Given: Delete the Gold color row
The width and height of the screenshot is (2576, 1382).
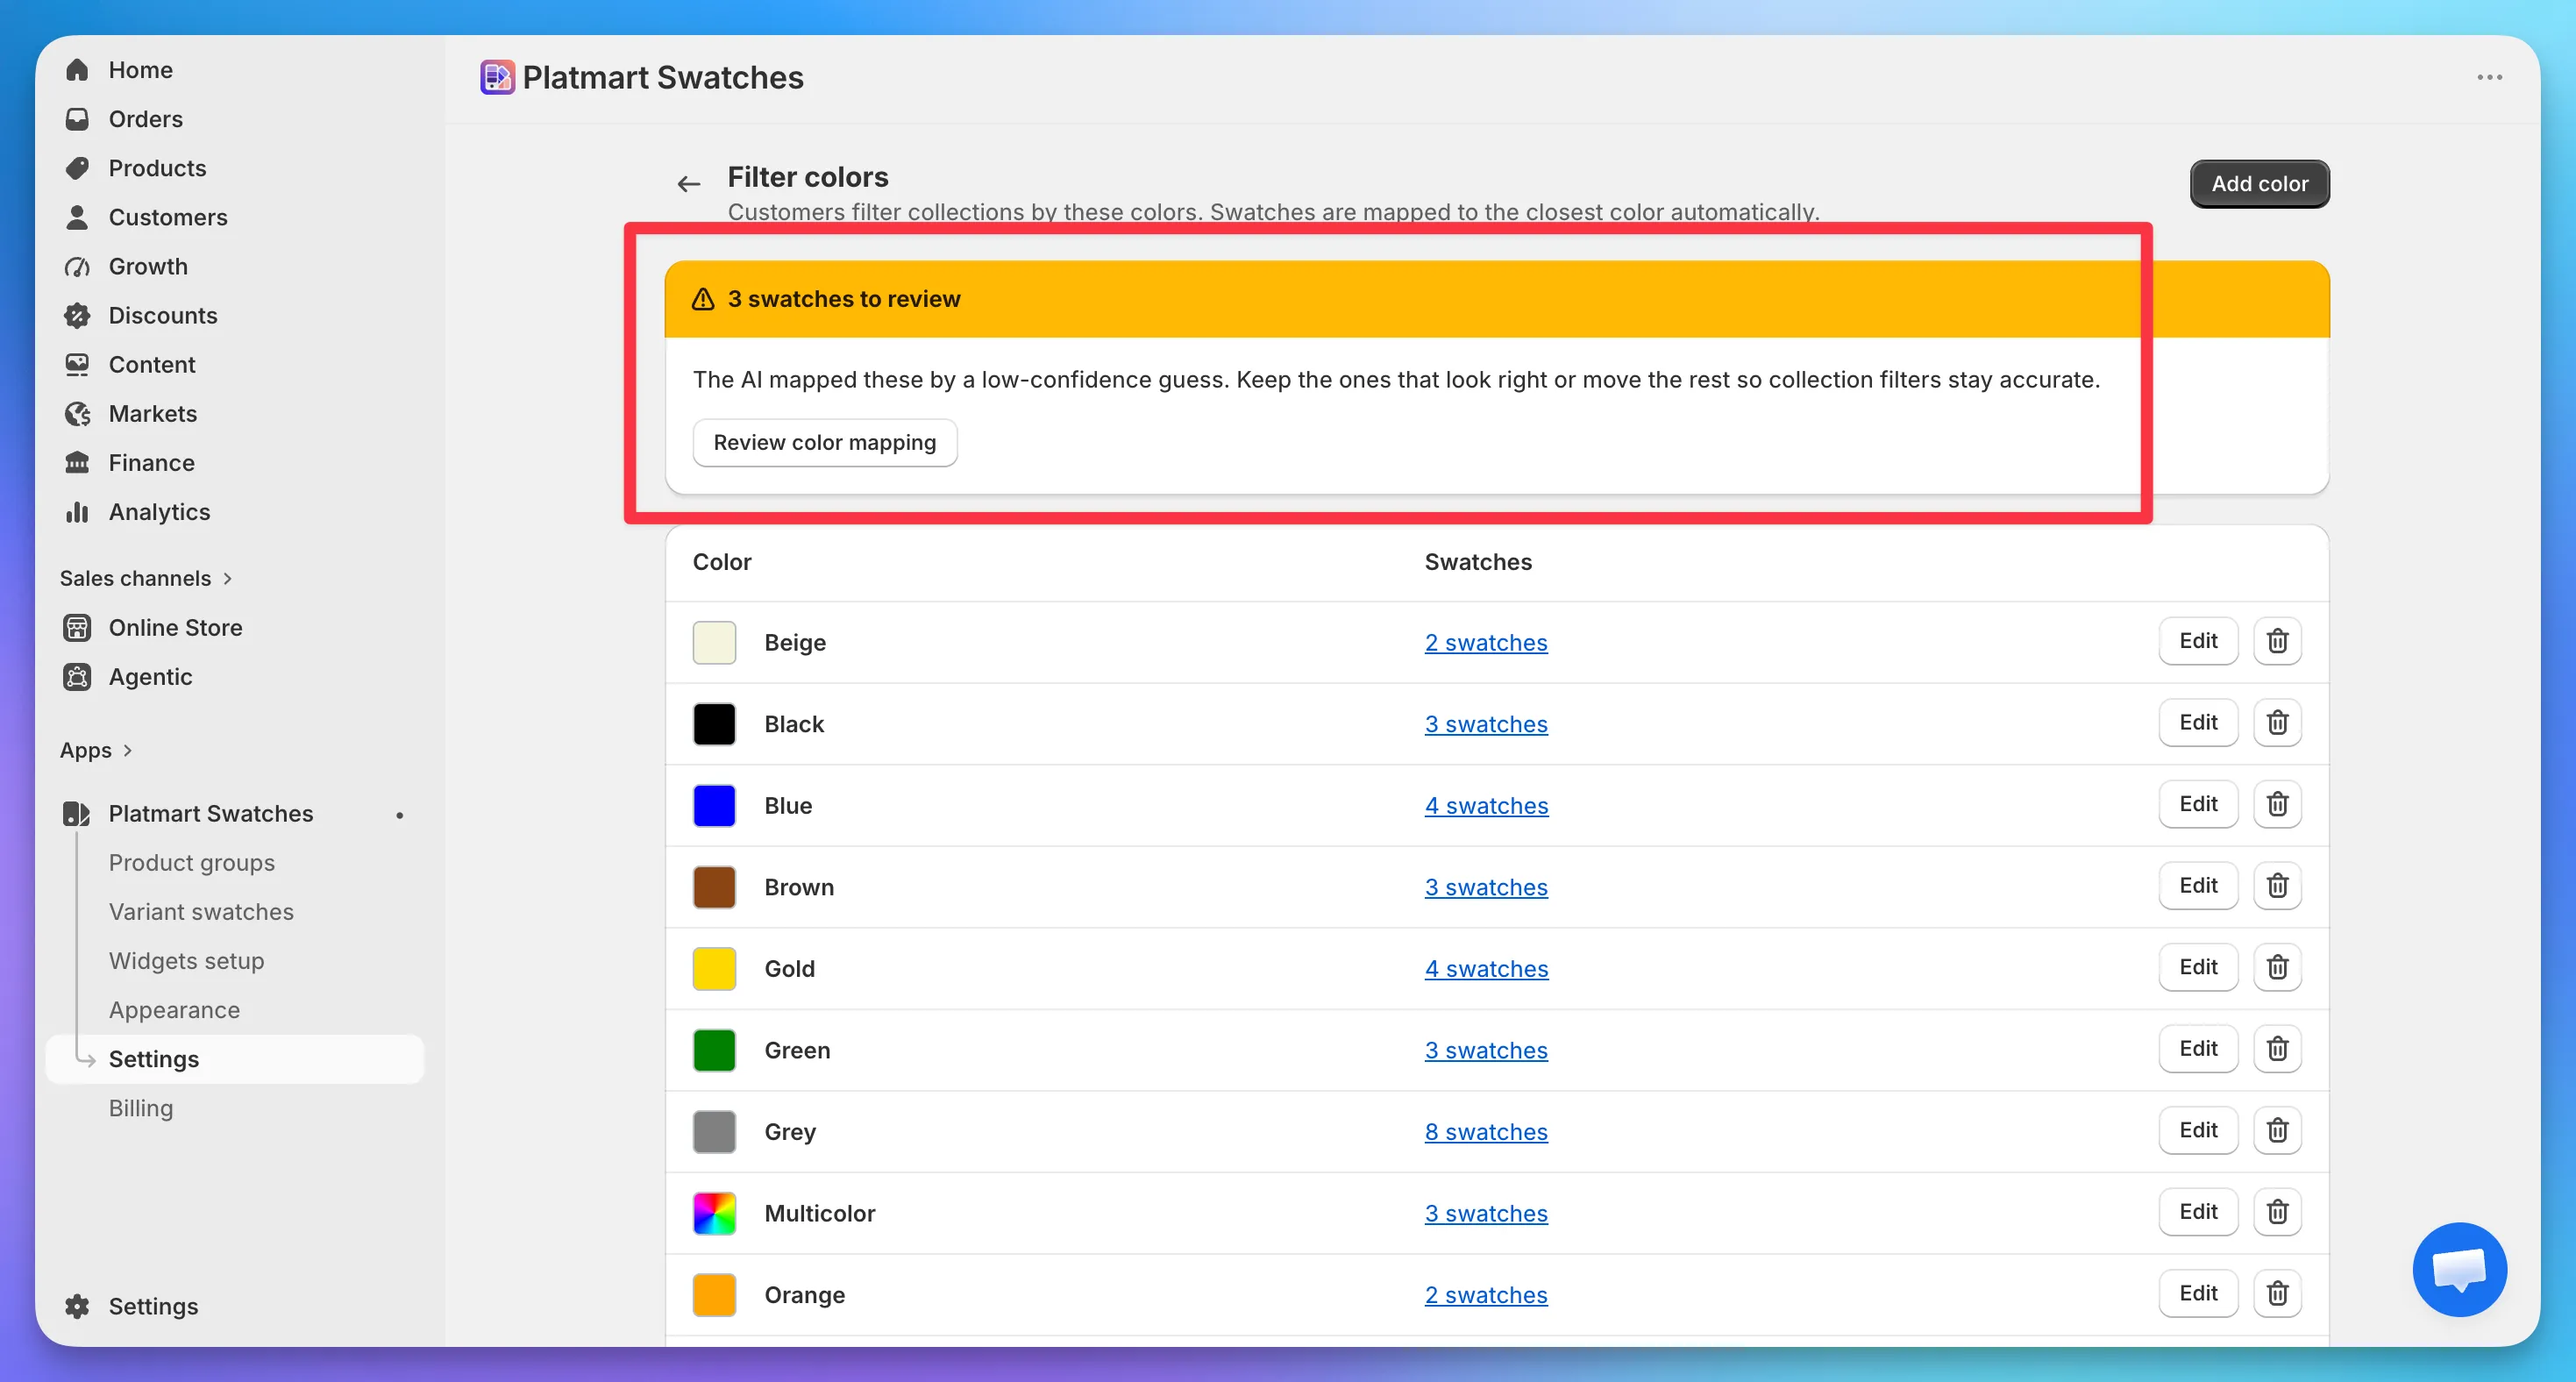Looking at the screenshot, I should pos(2277,967).
